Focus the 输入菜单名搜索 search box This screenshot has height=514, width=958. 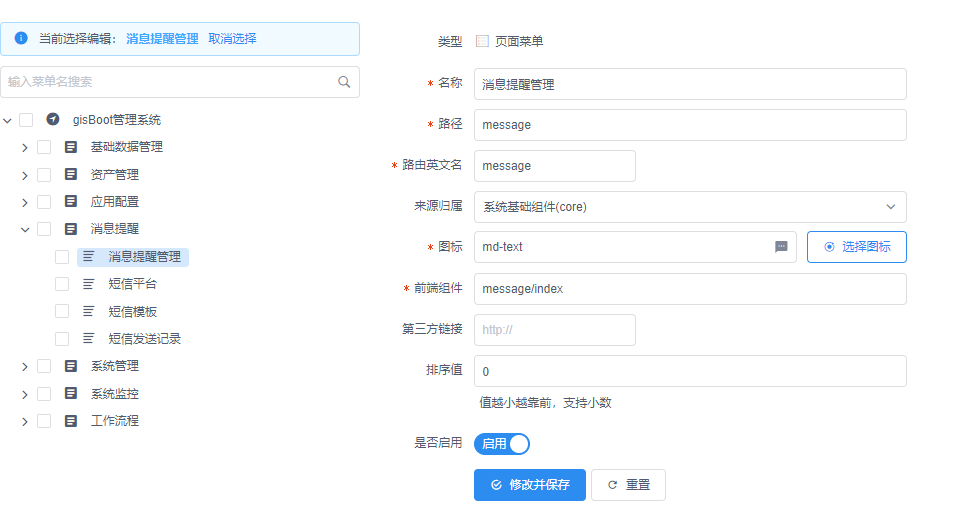180,82
